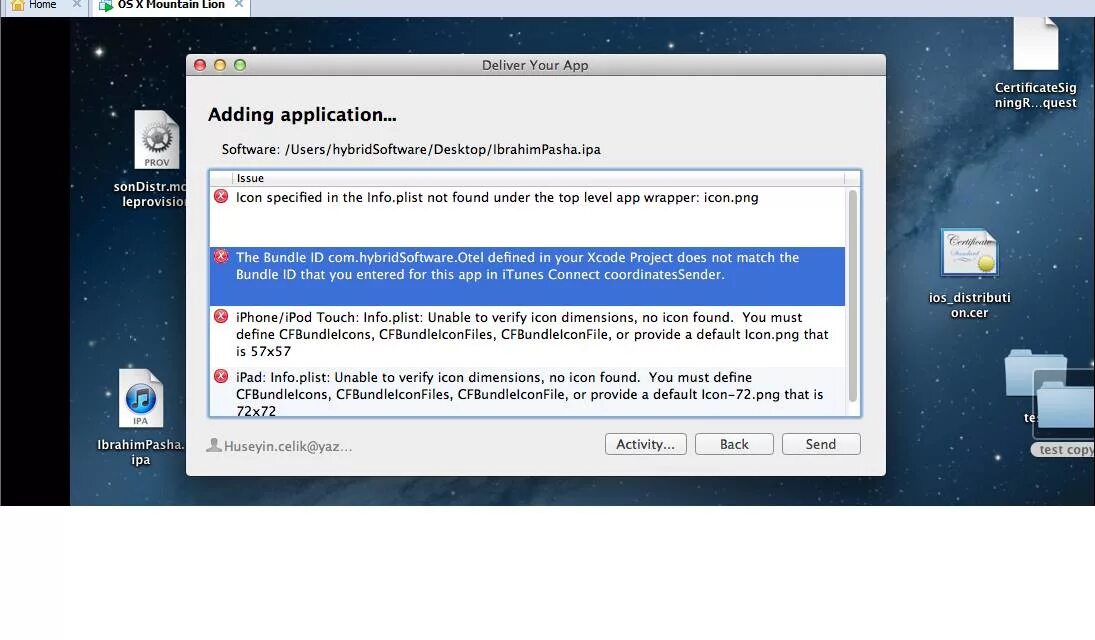Click the user icon beside Huseyin.celik account
The width and height of the screenshot is (1095, 640).
point(214,445)
